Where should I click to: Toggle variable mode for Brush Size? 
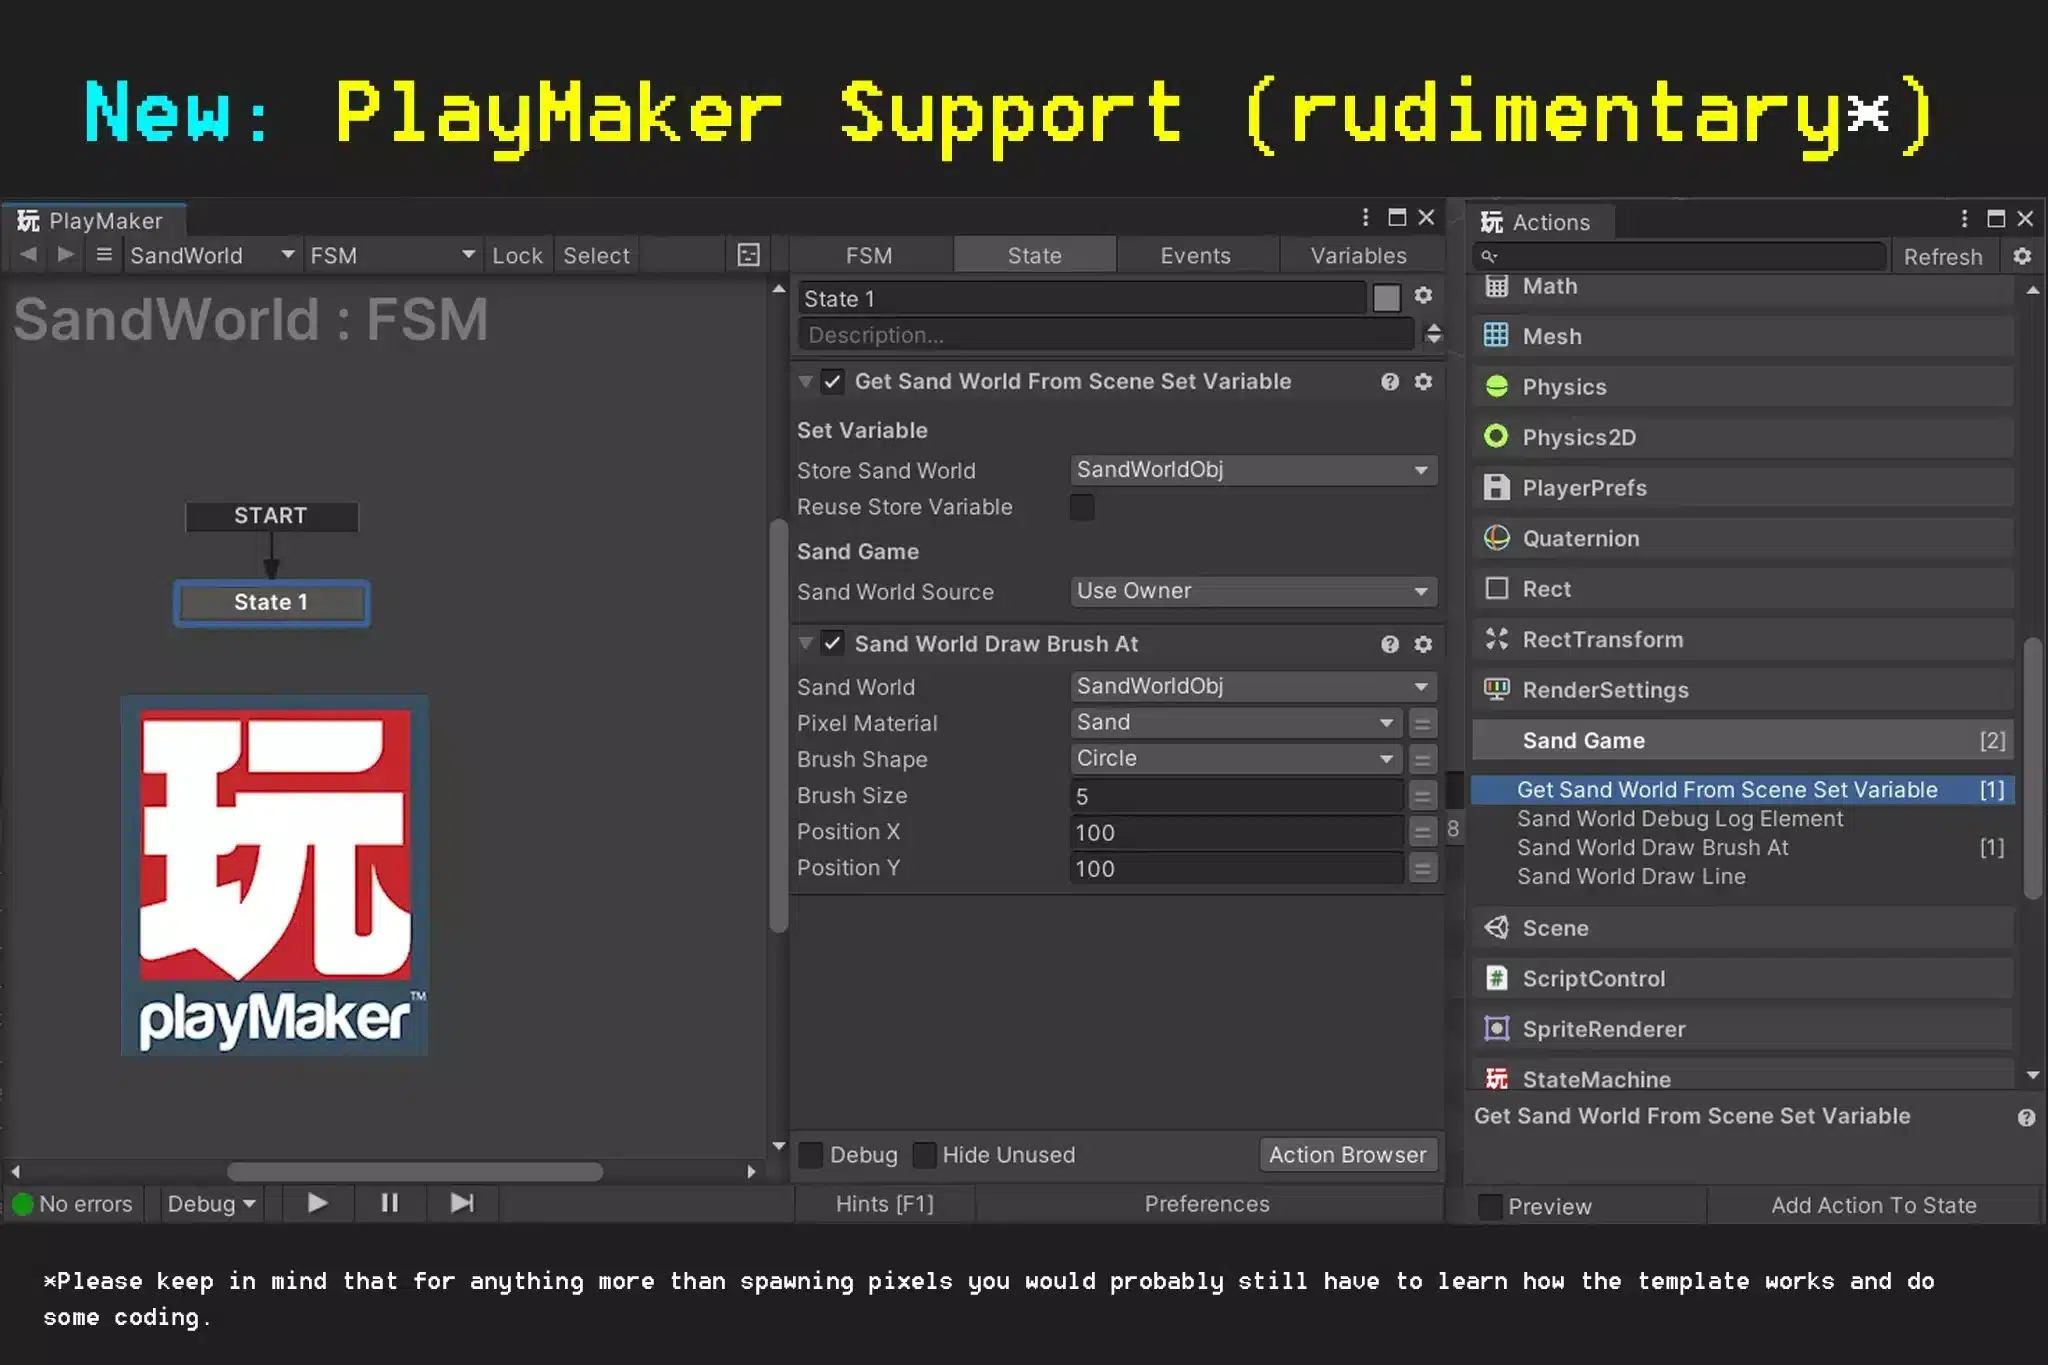(1422, 796)
